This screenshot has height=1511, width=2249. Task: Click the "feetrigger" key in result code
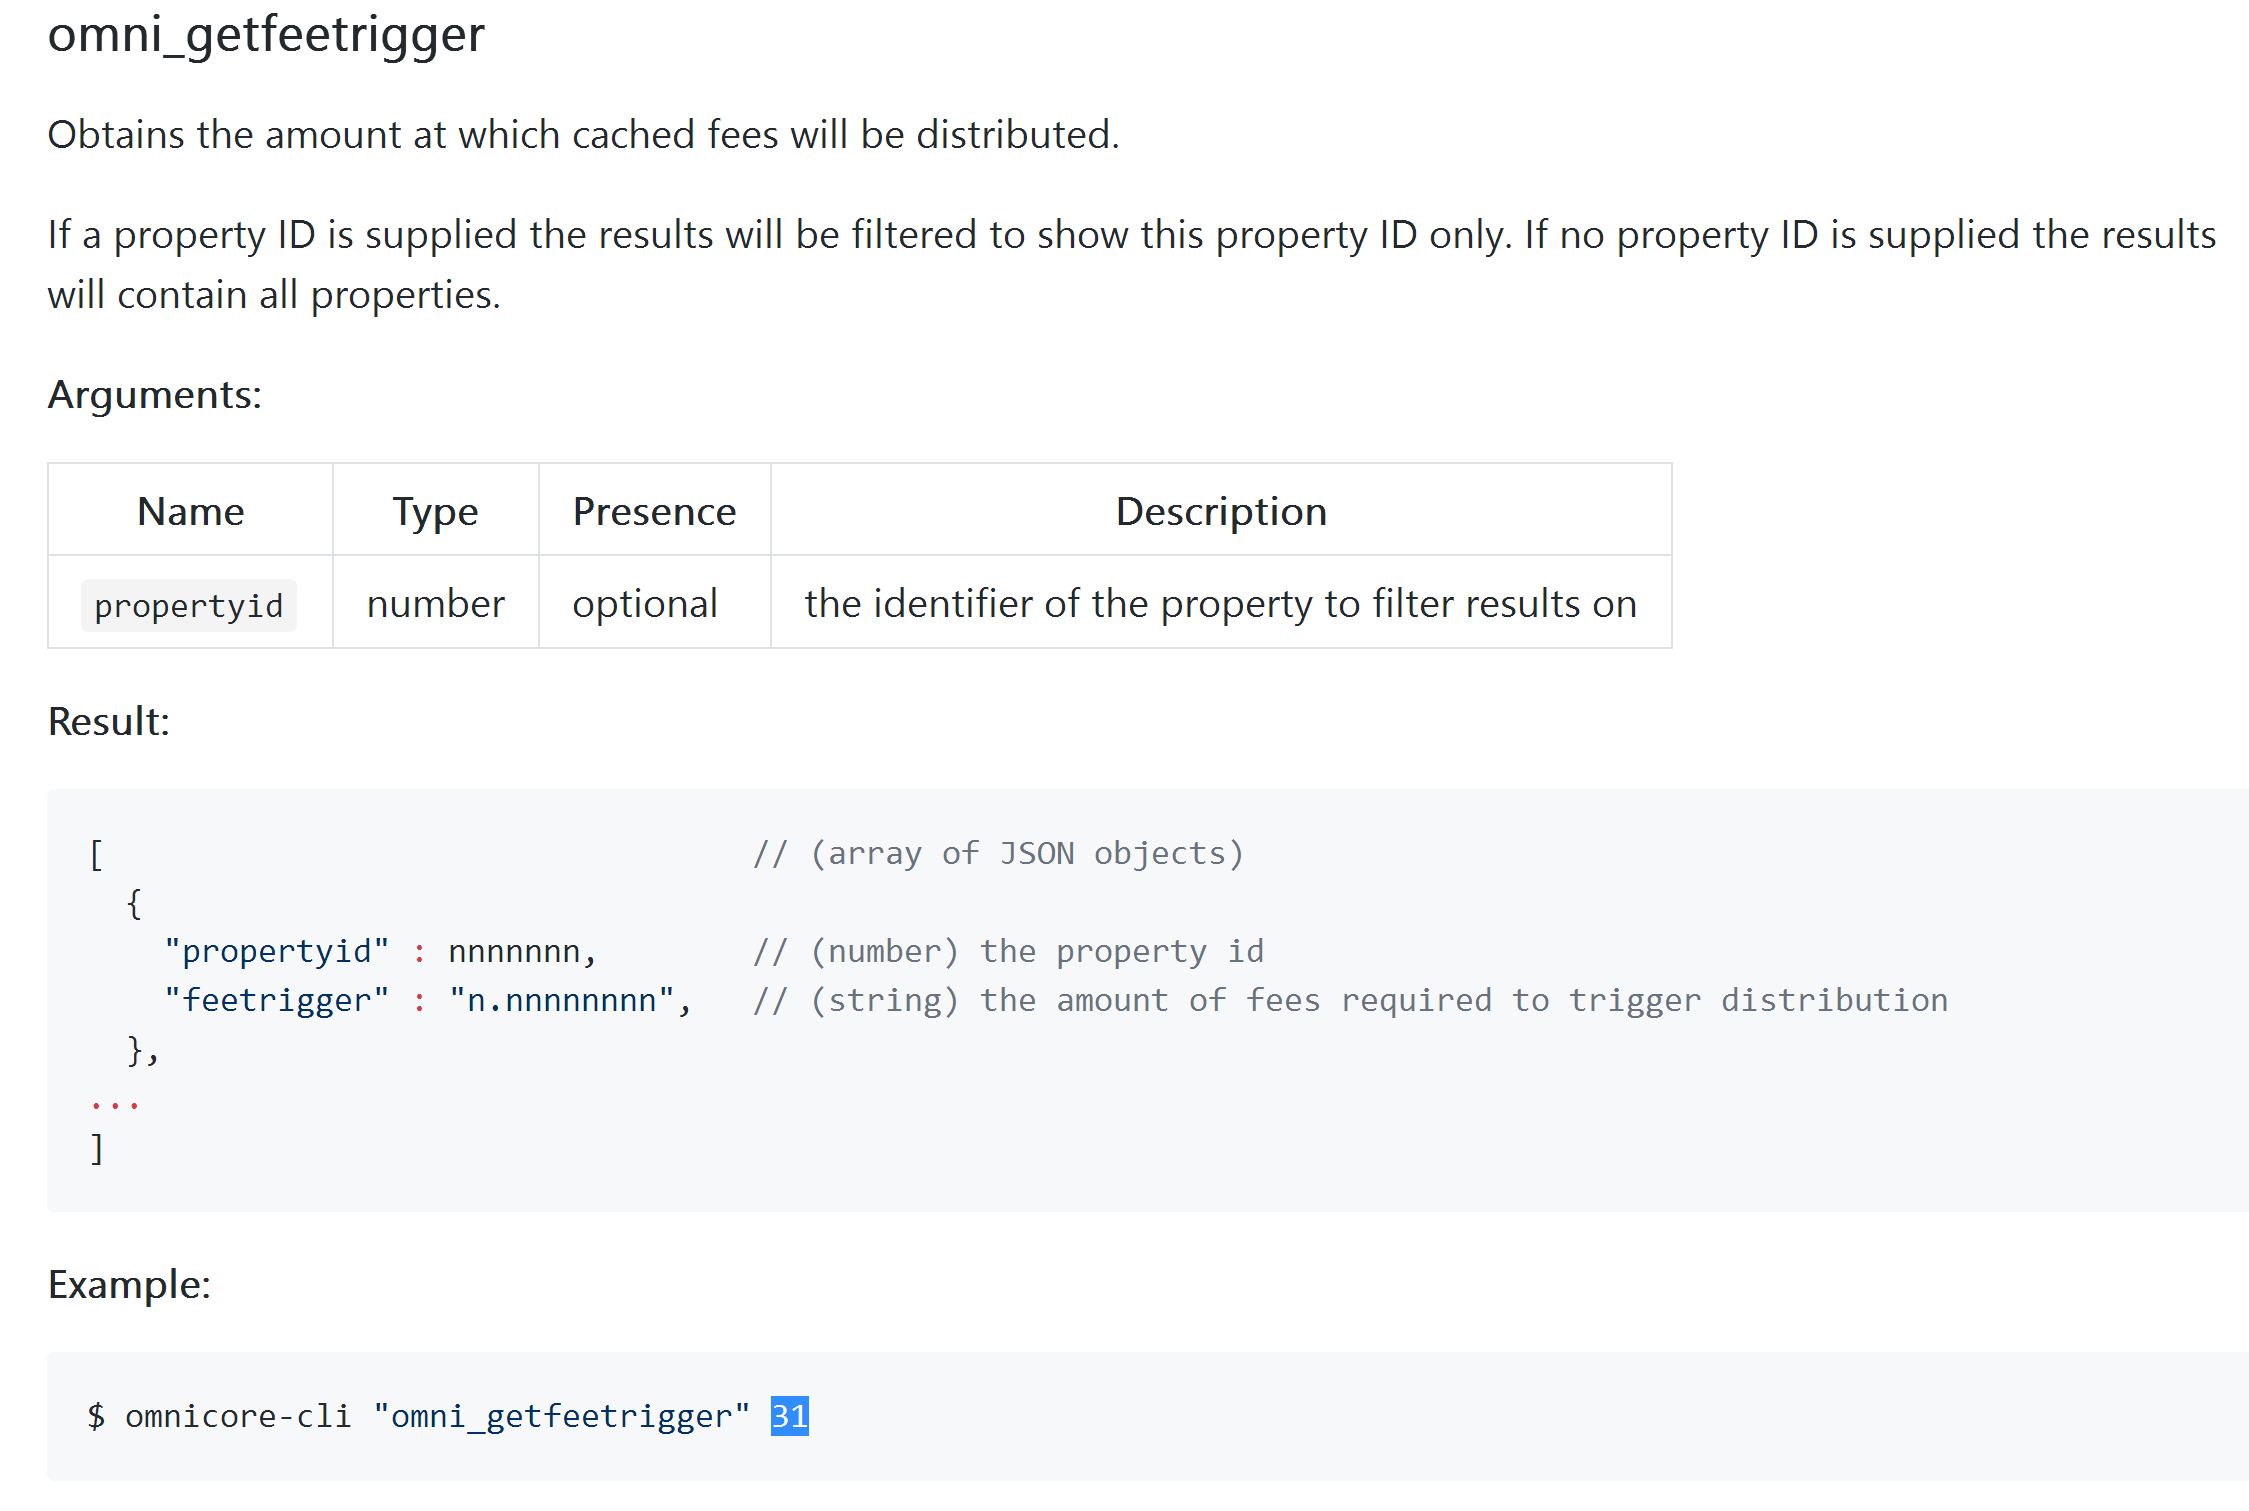point(277,1000)
